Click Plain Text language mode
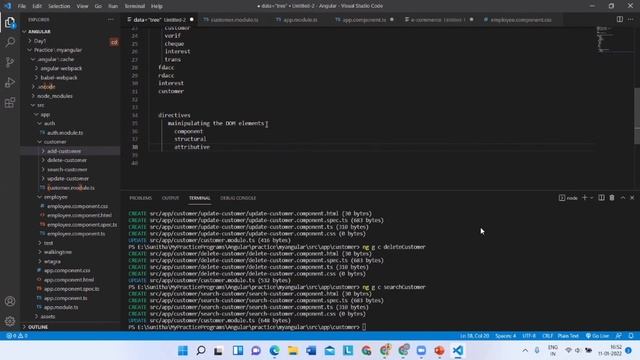The image size is (640, 360). 568,336
